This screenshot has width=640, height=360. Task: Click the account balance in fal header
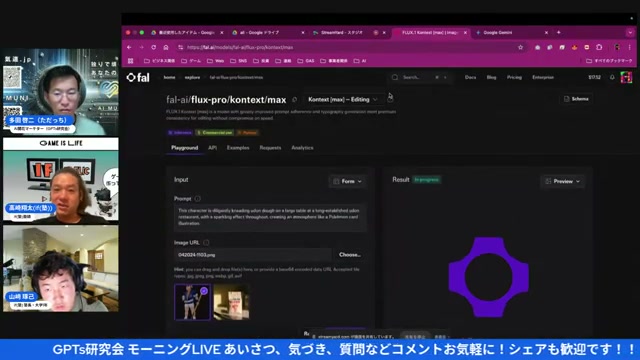594,77
